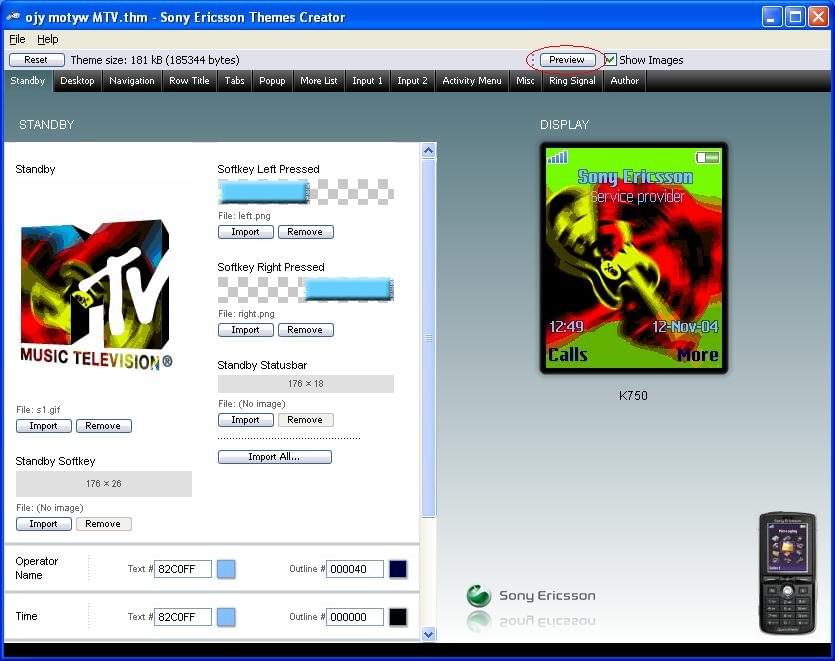Click the app icon in the title bar
835x661 pixels.
(13, 17)
